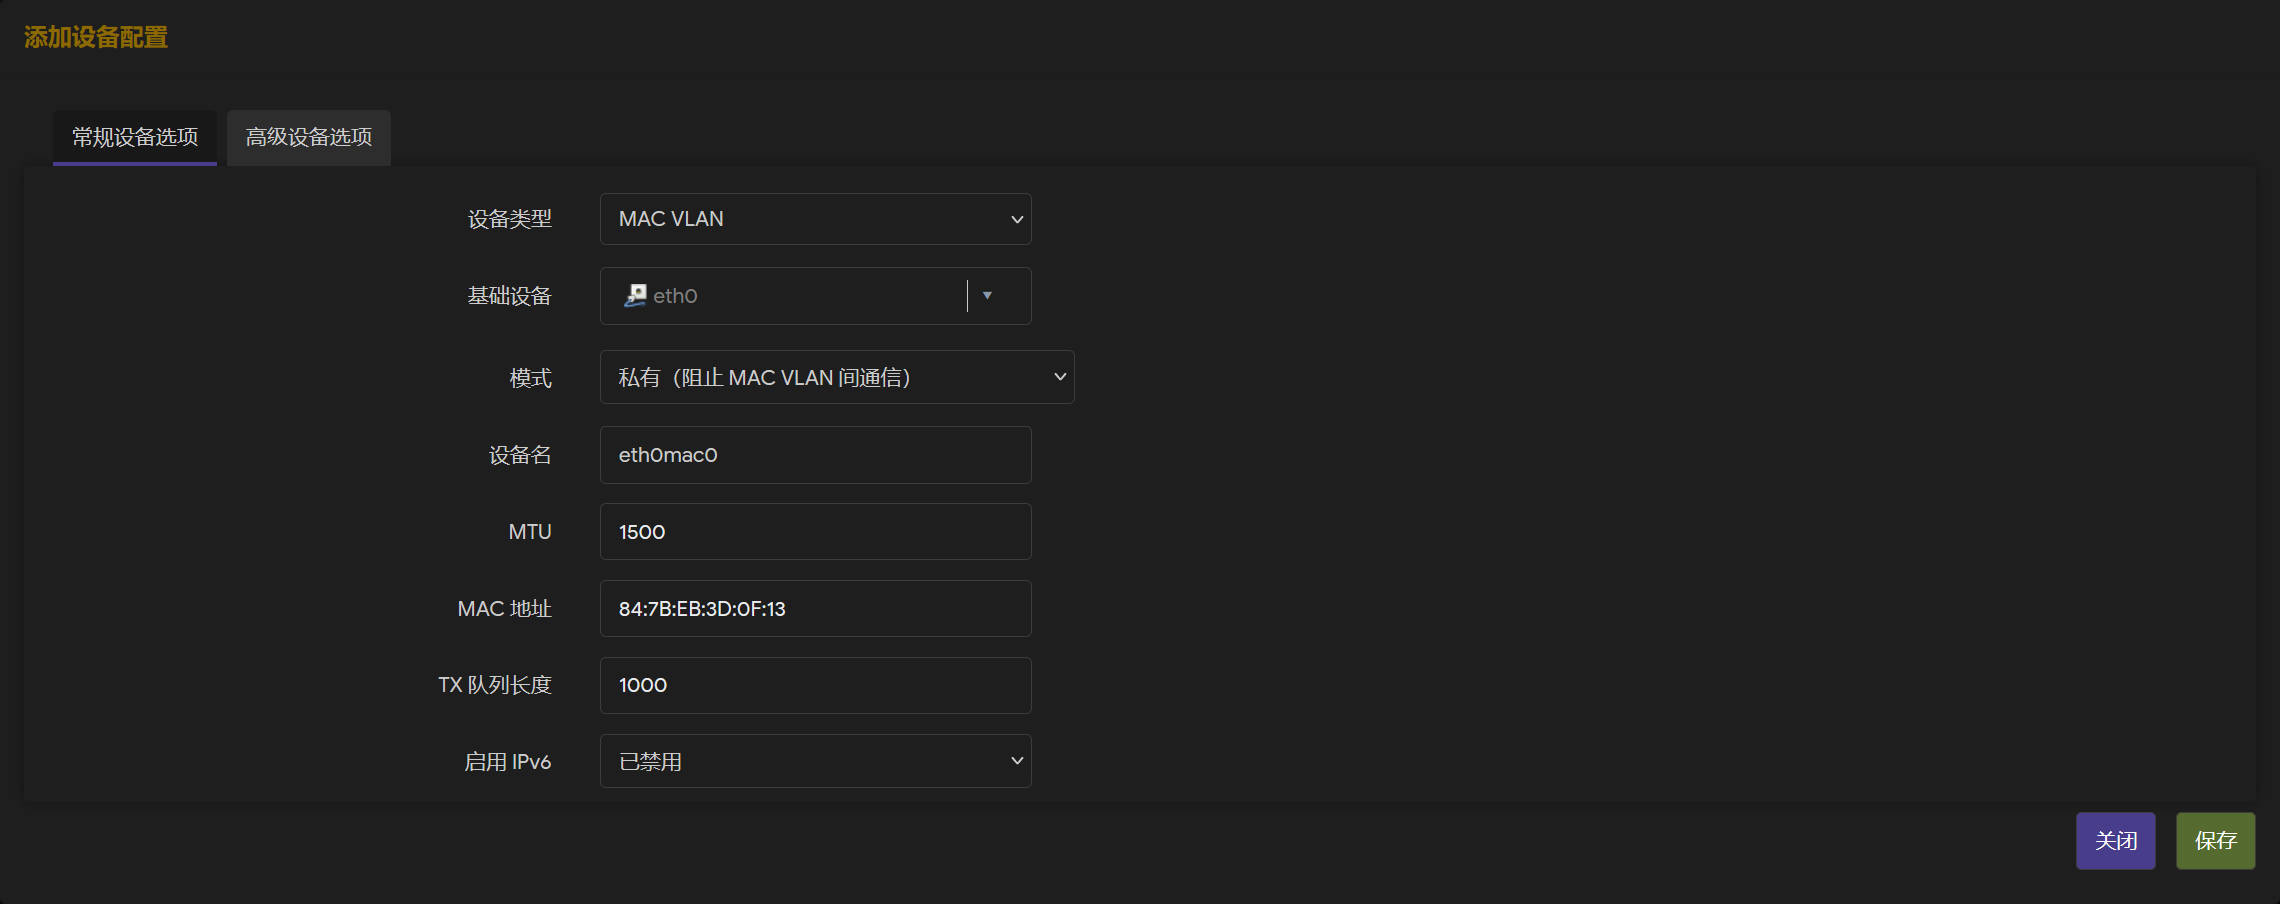Click the eth0 network interface icon
Screen dimensions: 2280x904
(x=635, y=295)
